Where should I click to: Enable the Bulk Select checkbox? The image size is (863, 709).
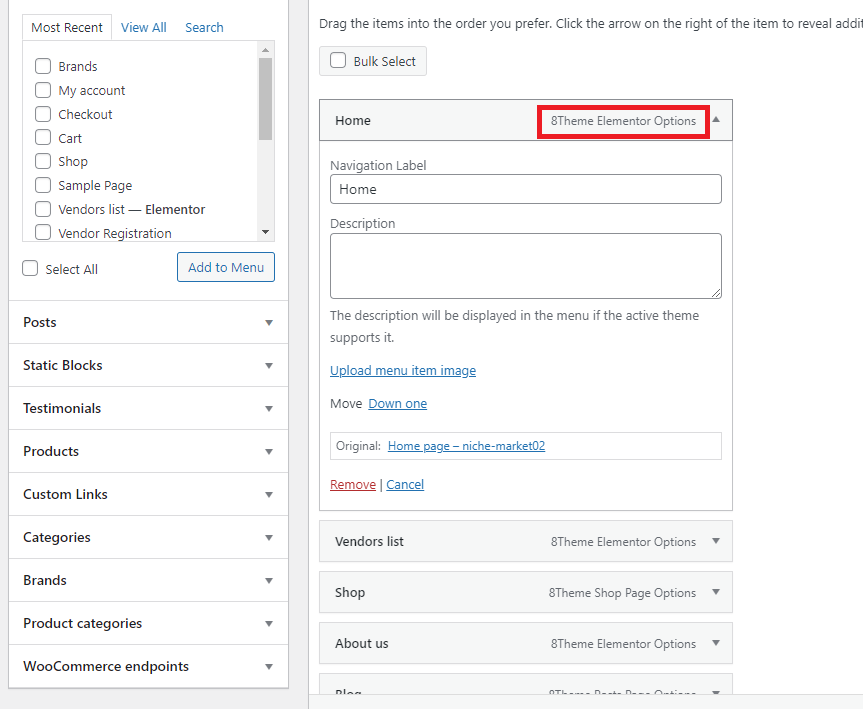point(338,61)
